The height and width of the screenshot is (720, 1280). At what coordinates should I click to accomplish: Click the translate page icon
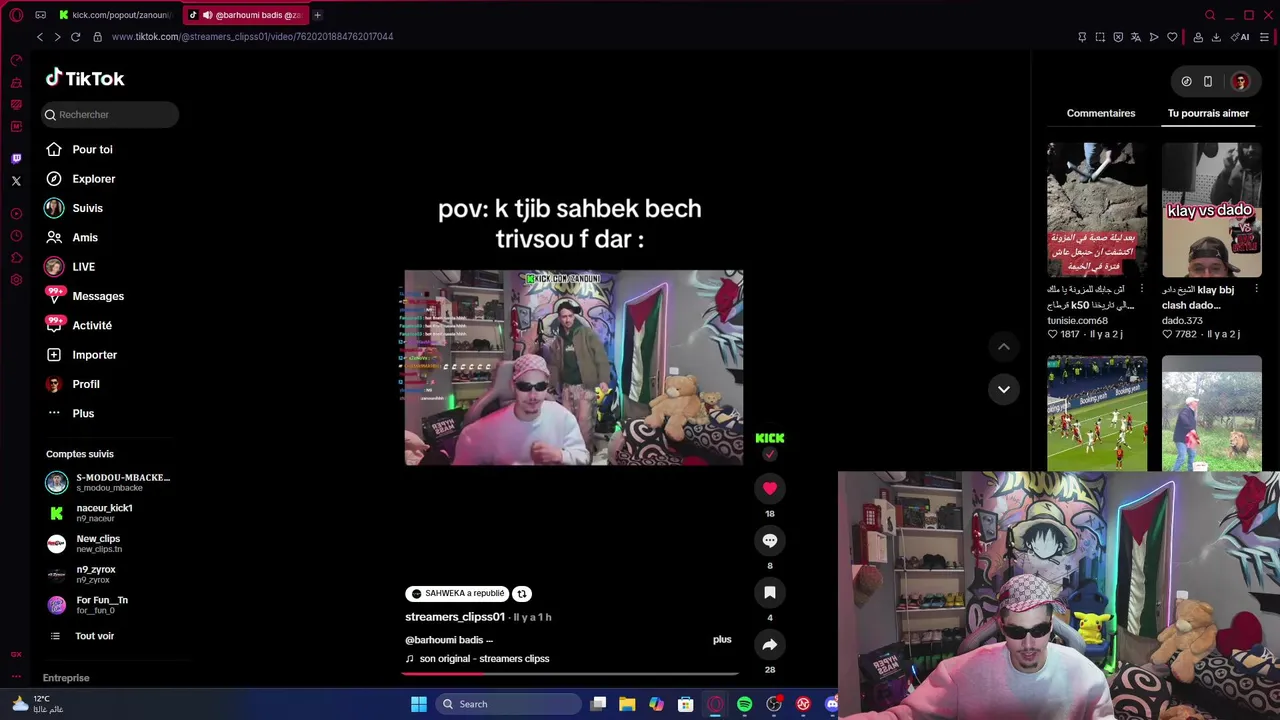click(x=1136, y=37)
